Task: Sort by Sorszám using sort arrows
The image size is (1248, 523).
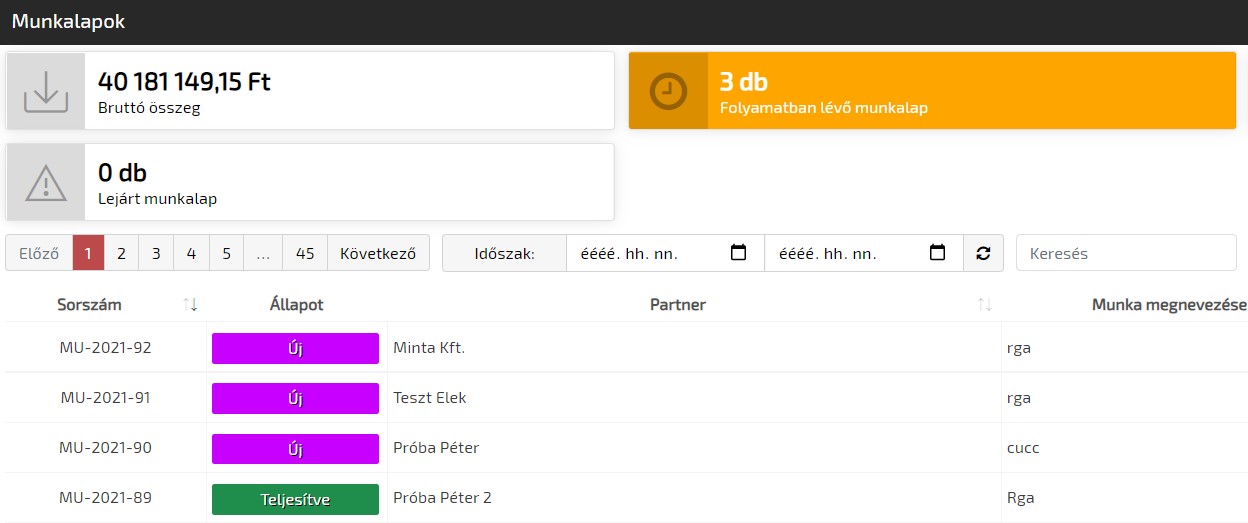Action: [190, 305]
